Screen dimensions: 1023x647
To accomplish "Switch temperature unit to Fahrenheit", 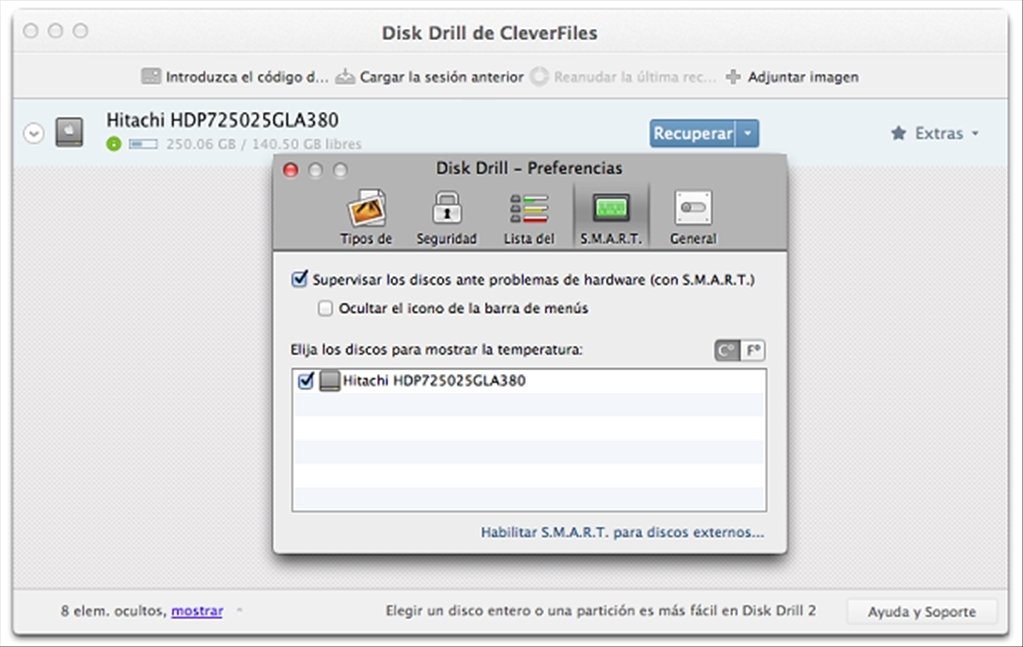I will (x=752, y=351).
